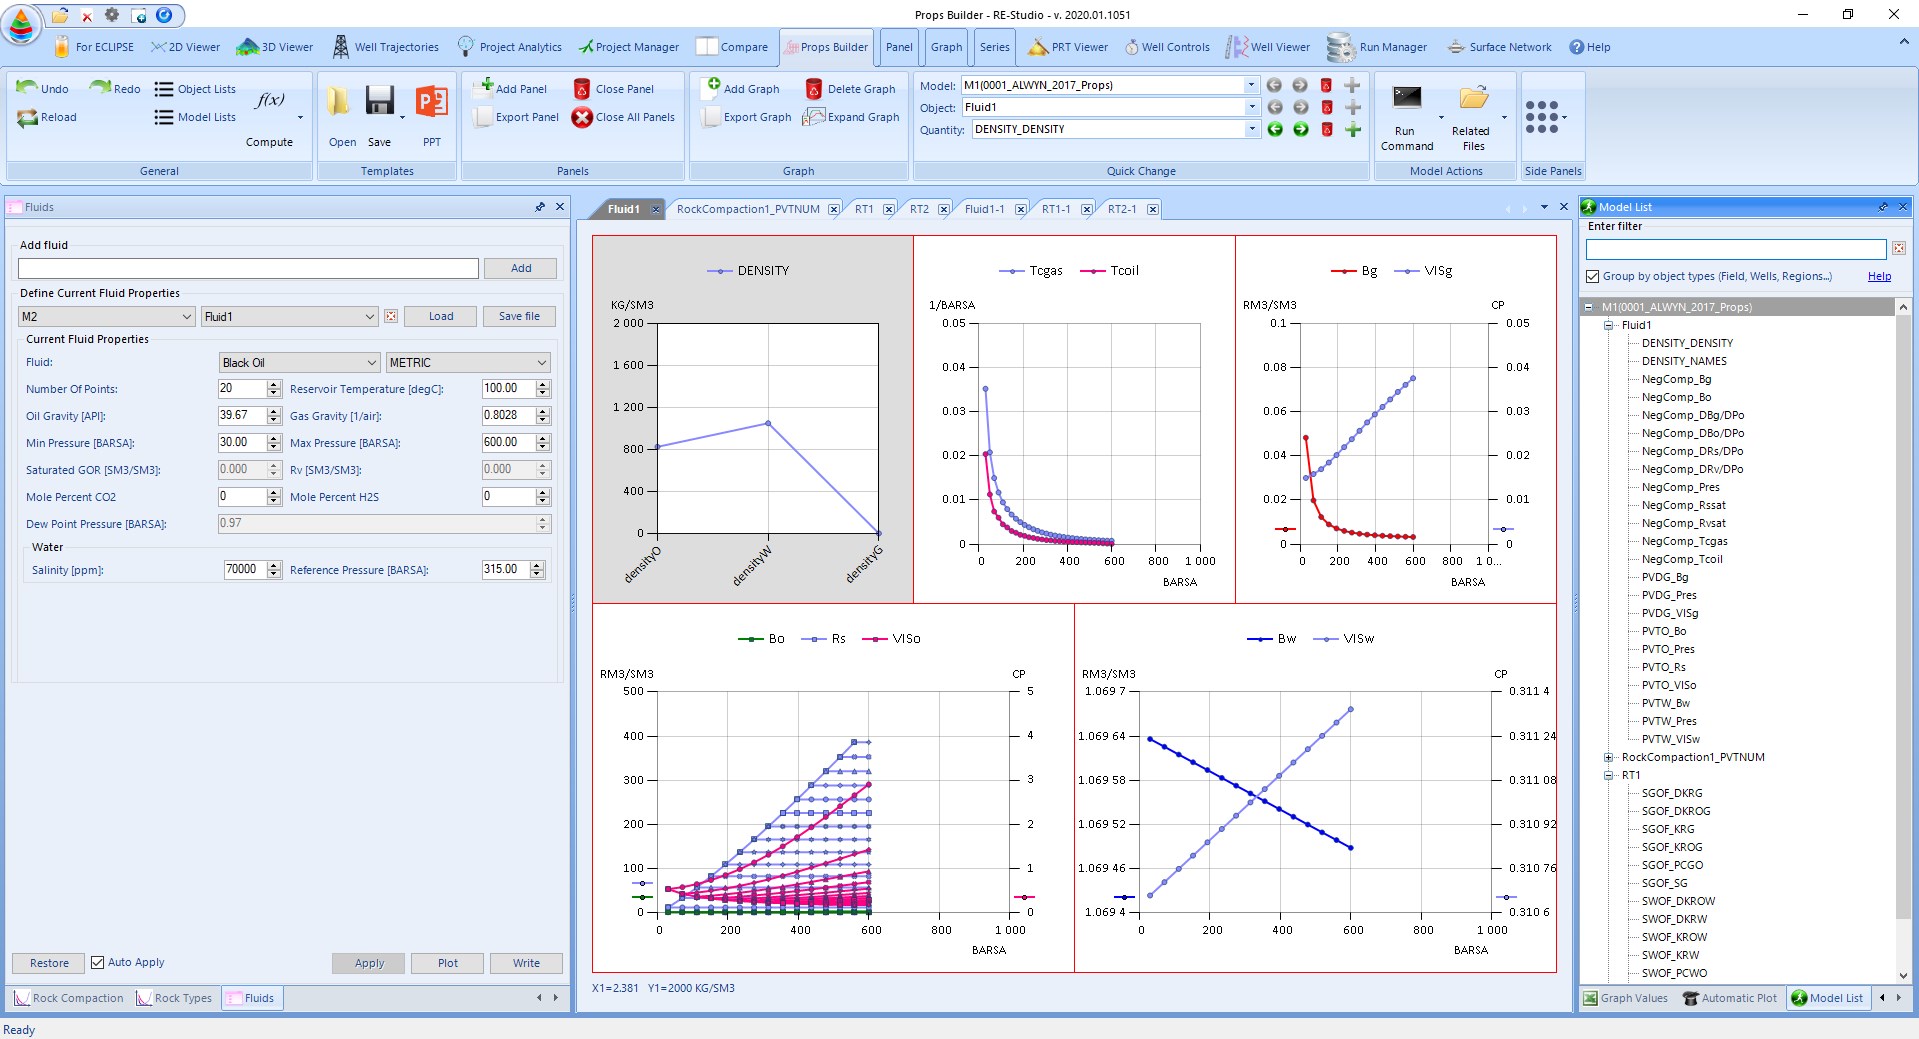Image resolution: width=1919 pixels, height=1039 pixels.
Task: Adjust Reservoir Temperature spinner
Action: tap(543, 388)
